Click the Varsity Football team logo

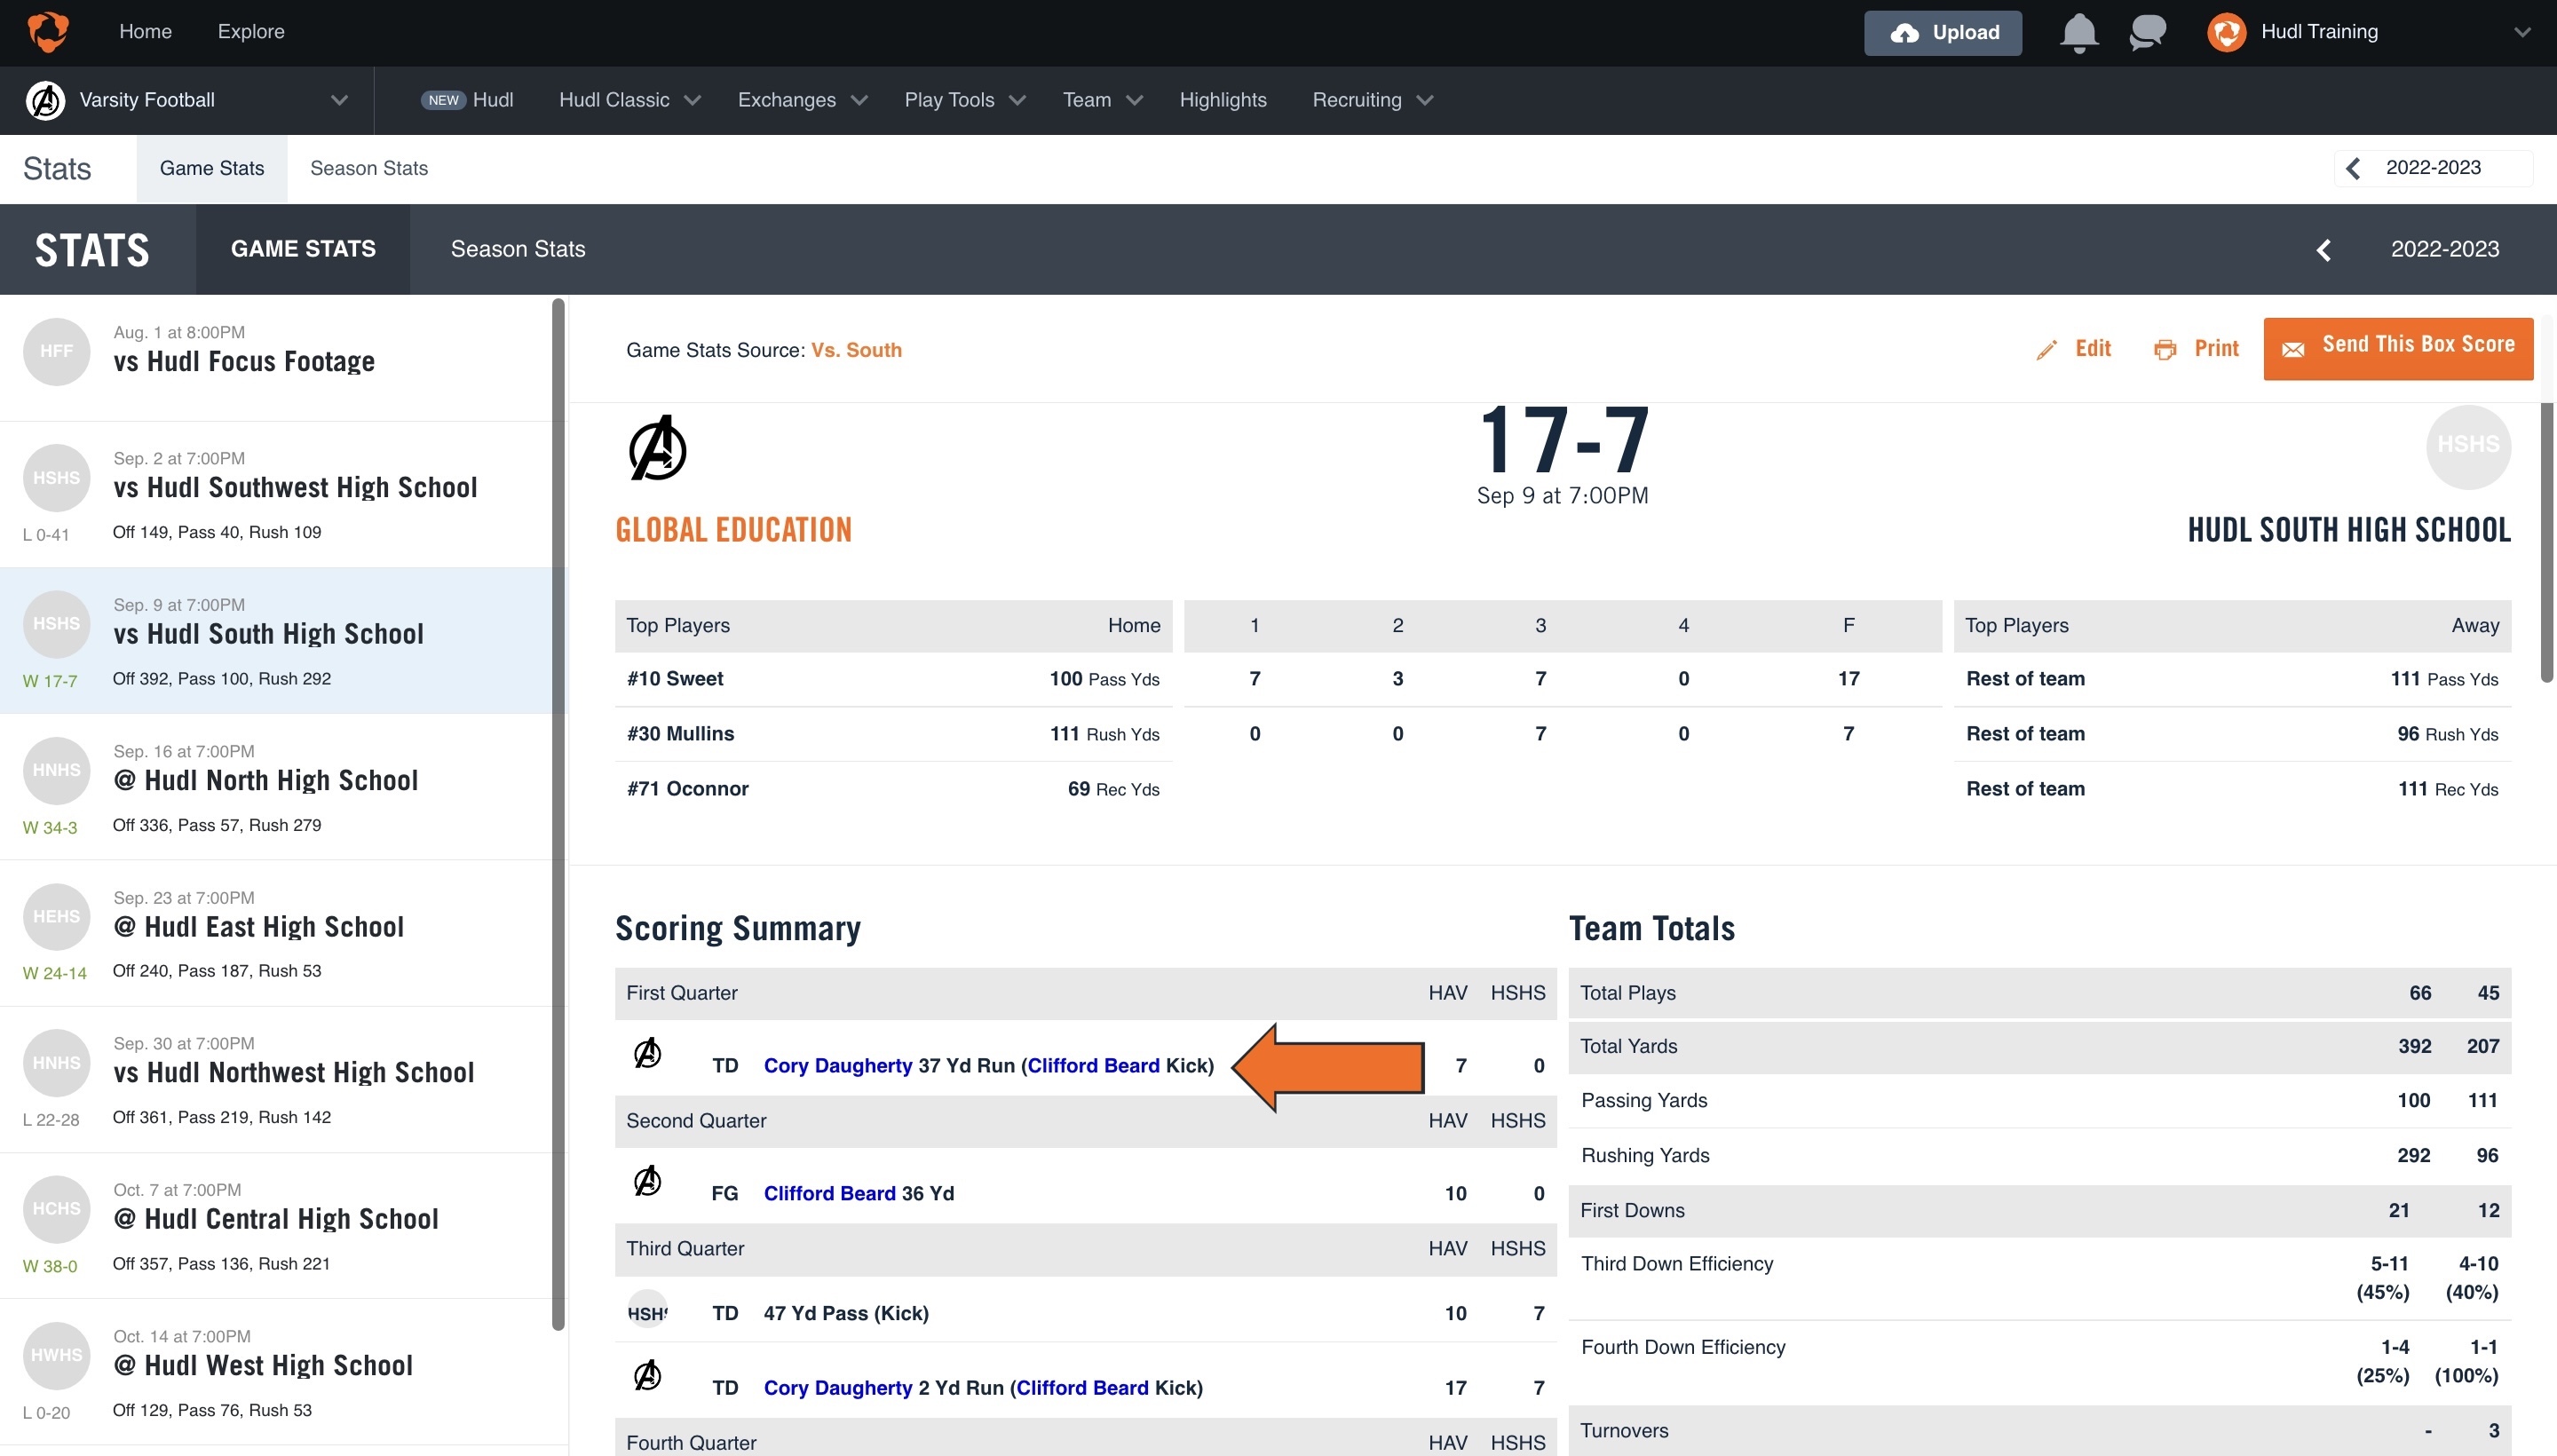(x=45, y=100)
